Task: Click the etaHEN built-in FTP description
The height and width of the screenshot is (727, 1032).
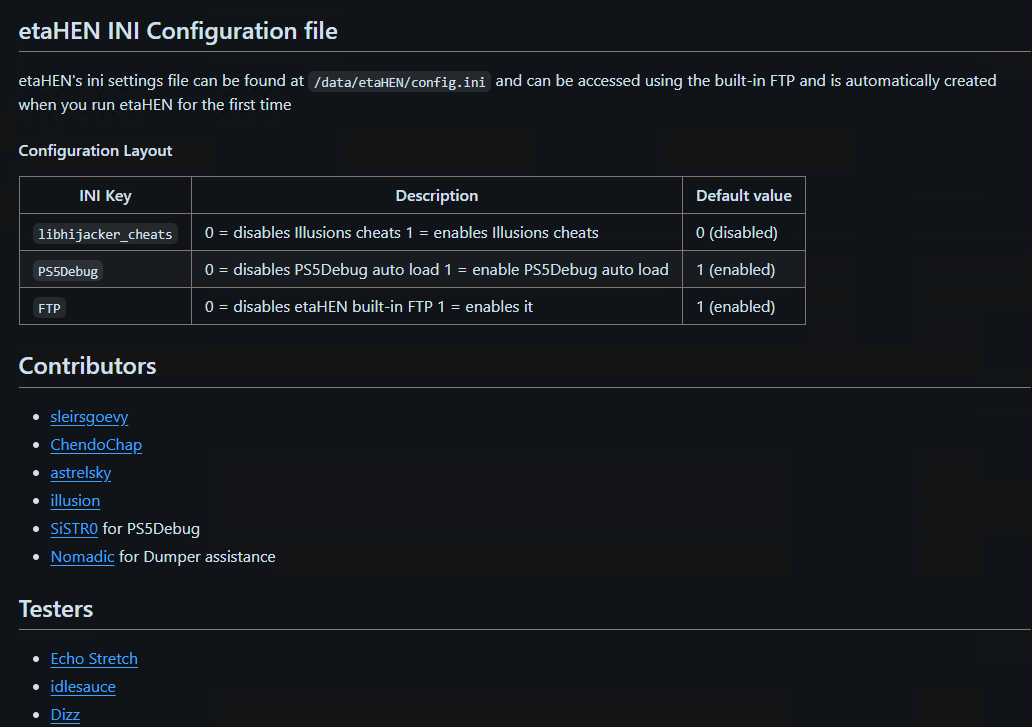Action: tap(437, 306)
